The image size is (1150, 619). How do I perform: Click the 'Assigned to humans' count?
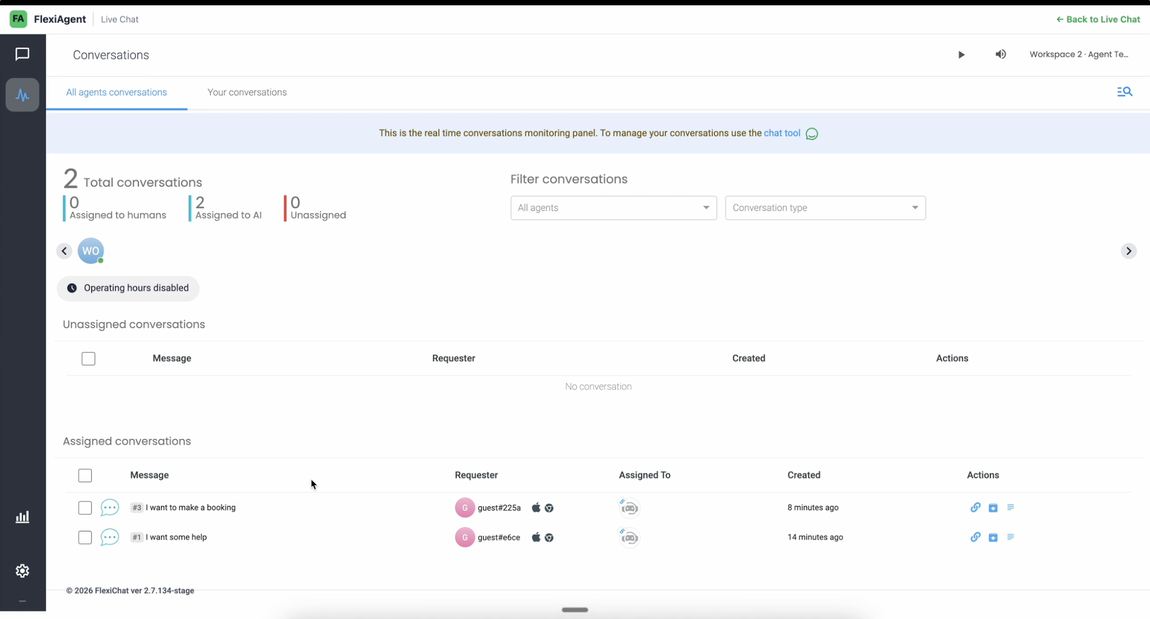tap(116, 208)
